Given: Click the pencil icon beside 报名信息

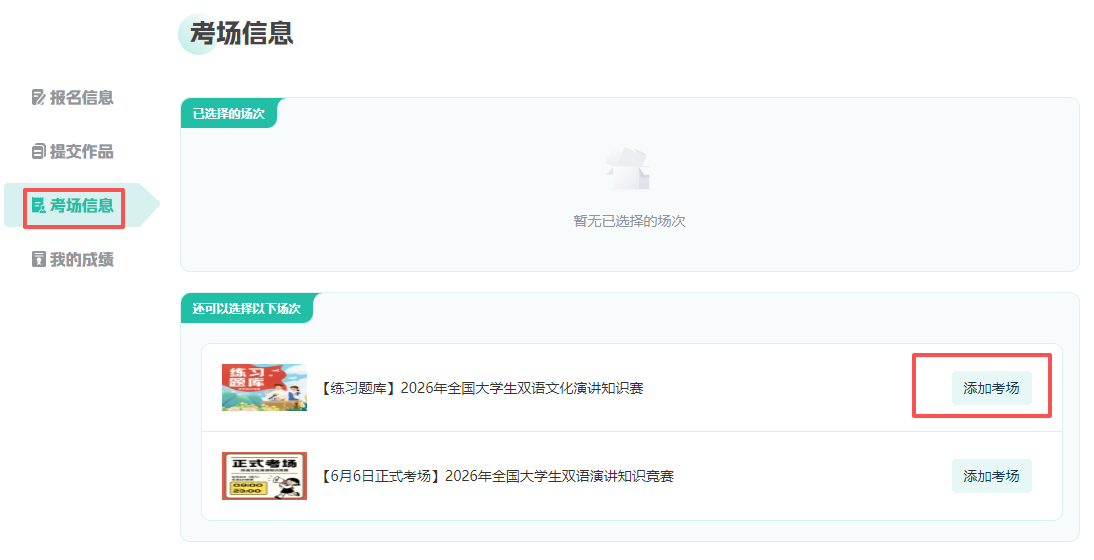Looking at the screenshot, I should 39,98.
